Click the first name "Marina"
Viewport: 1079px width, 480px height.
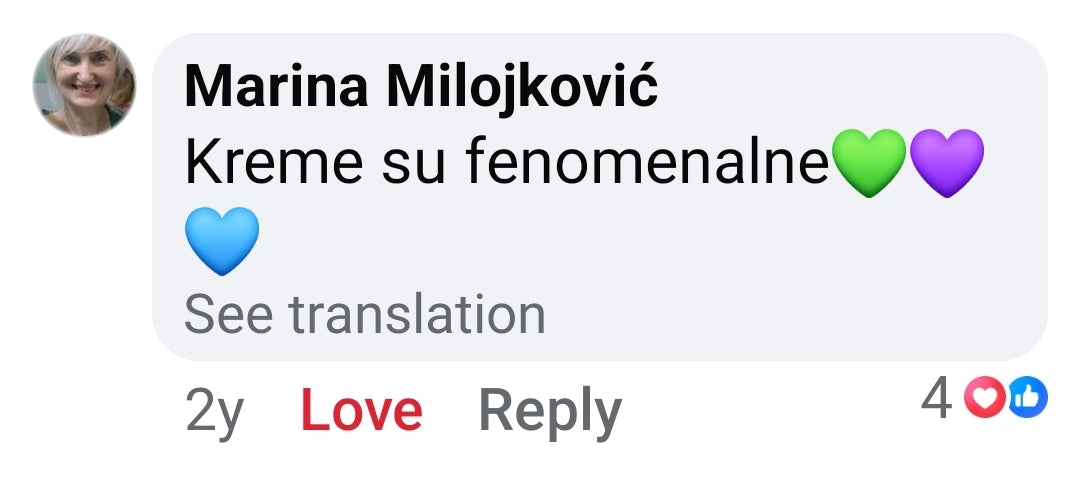[276, 88]
